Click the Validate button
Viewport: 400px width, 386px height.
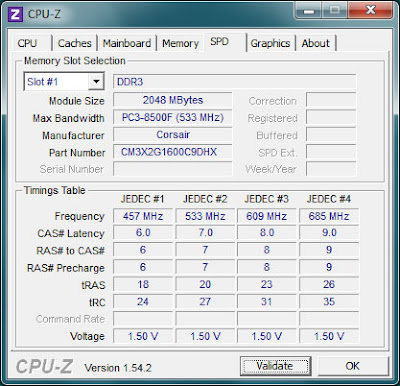tap(275, 366)
